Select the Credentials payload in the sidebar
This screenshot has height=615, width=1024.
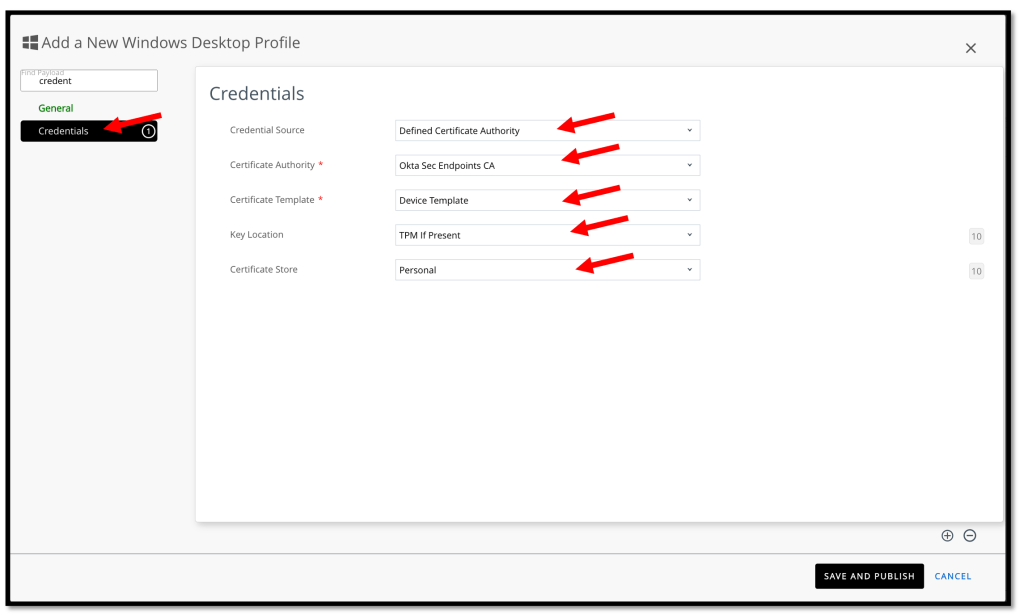pyautogui.click(x=64, y=131)
